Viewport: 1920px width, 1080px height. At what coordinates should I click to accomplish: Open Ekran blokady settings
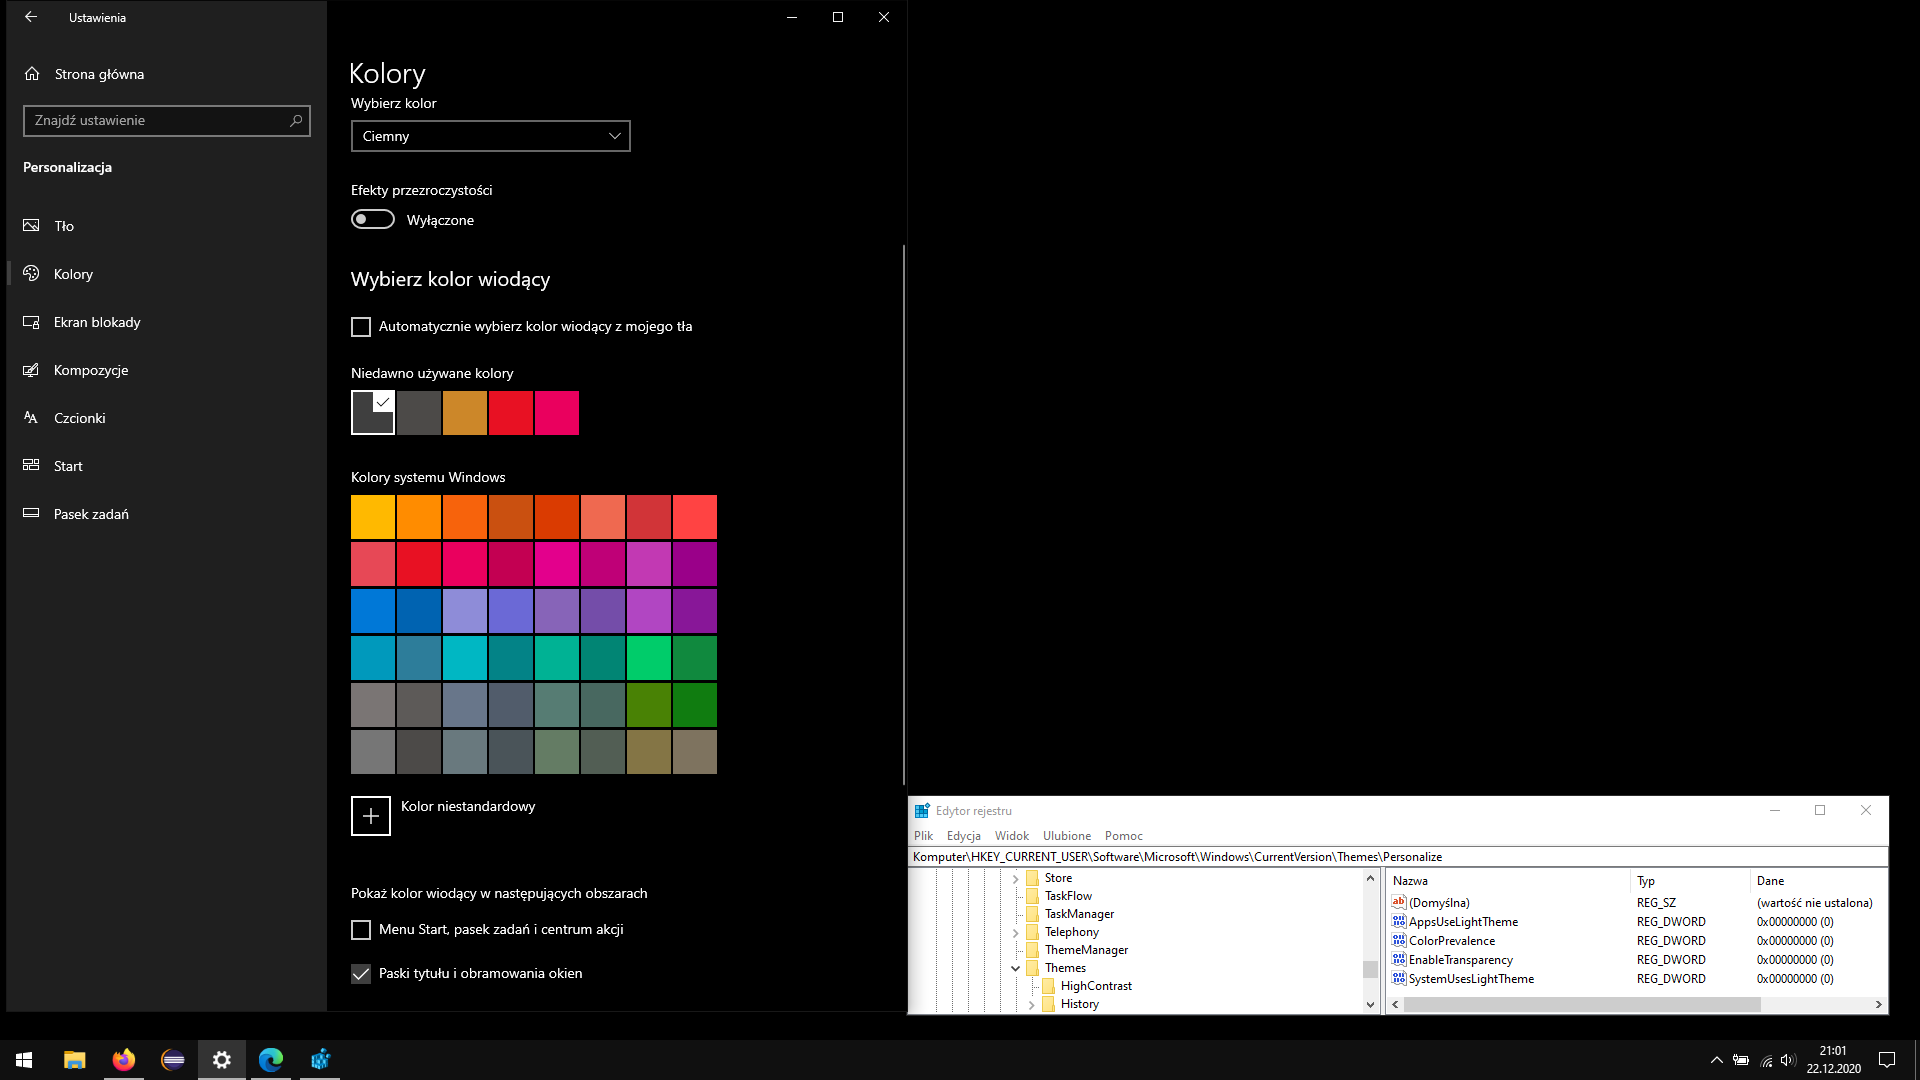(96, 322)
